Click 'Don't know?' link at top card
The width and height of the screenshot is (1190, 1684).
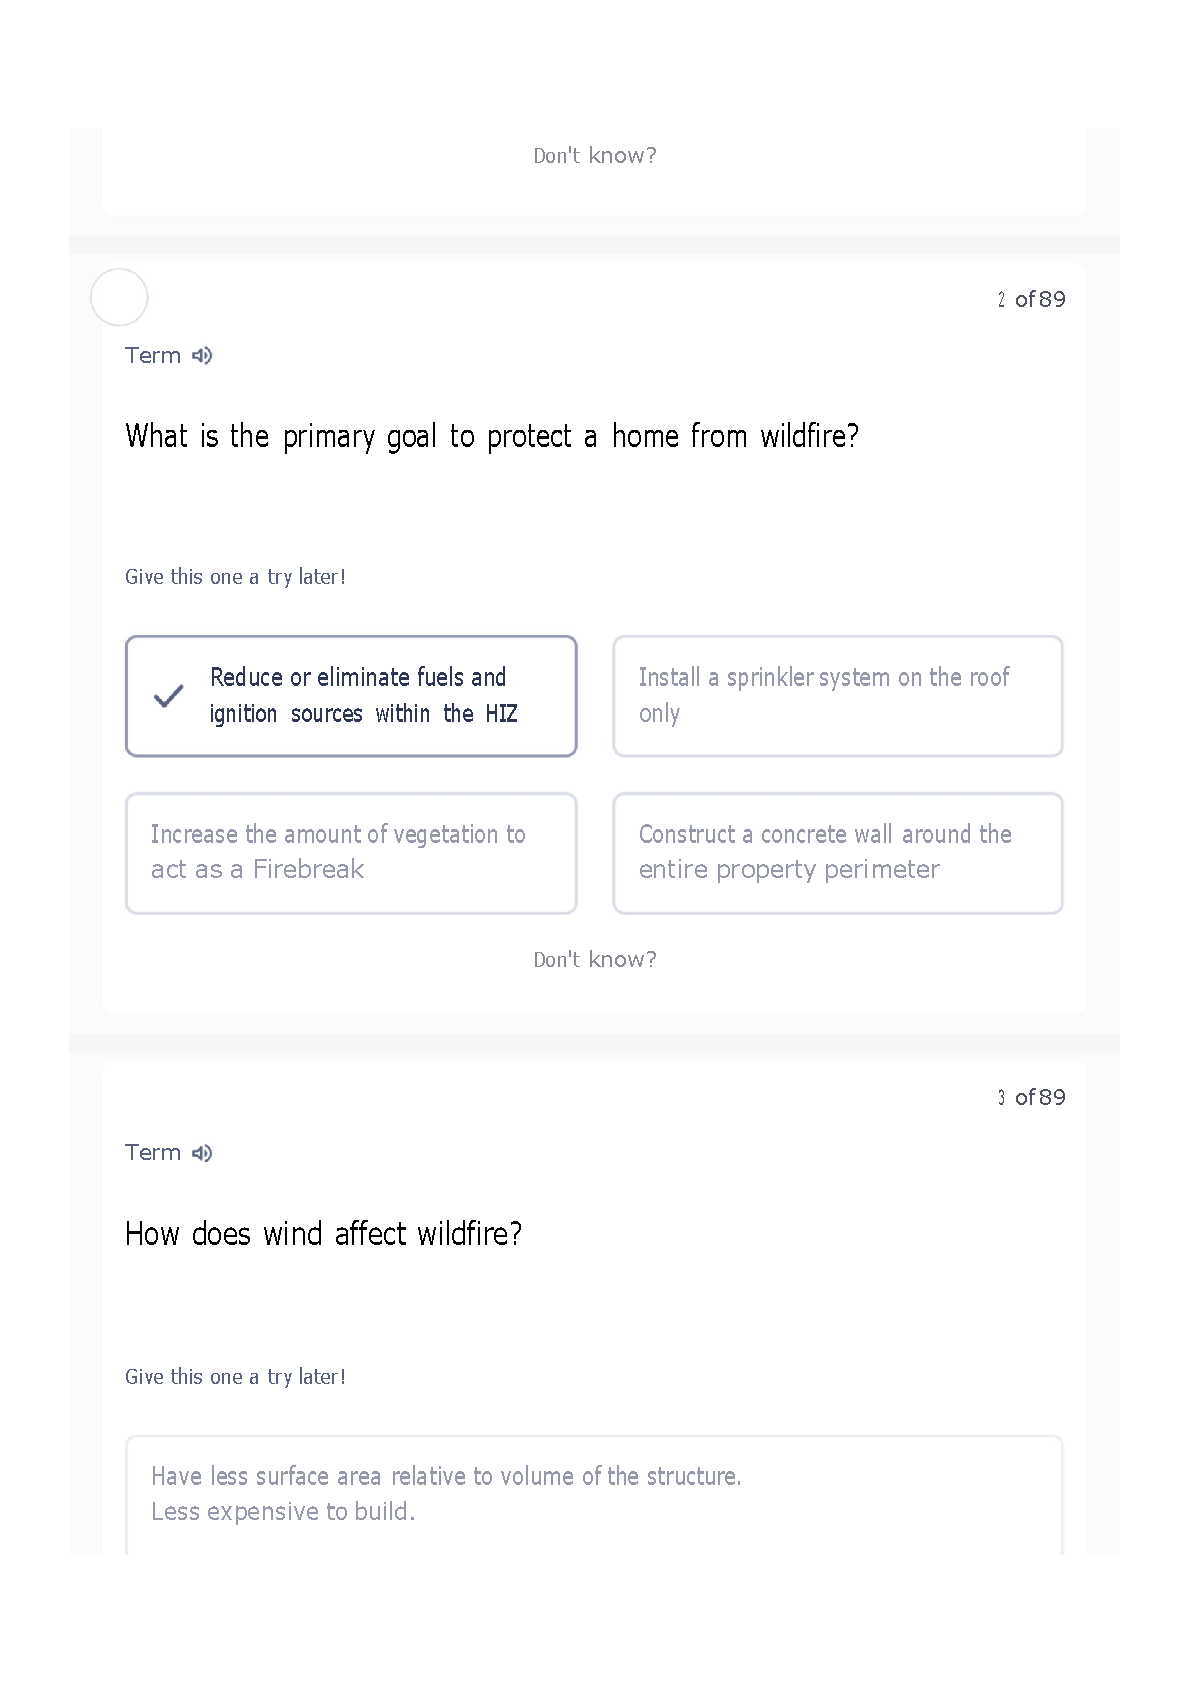(595, 155)
